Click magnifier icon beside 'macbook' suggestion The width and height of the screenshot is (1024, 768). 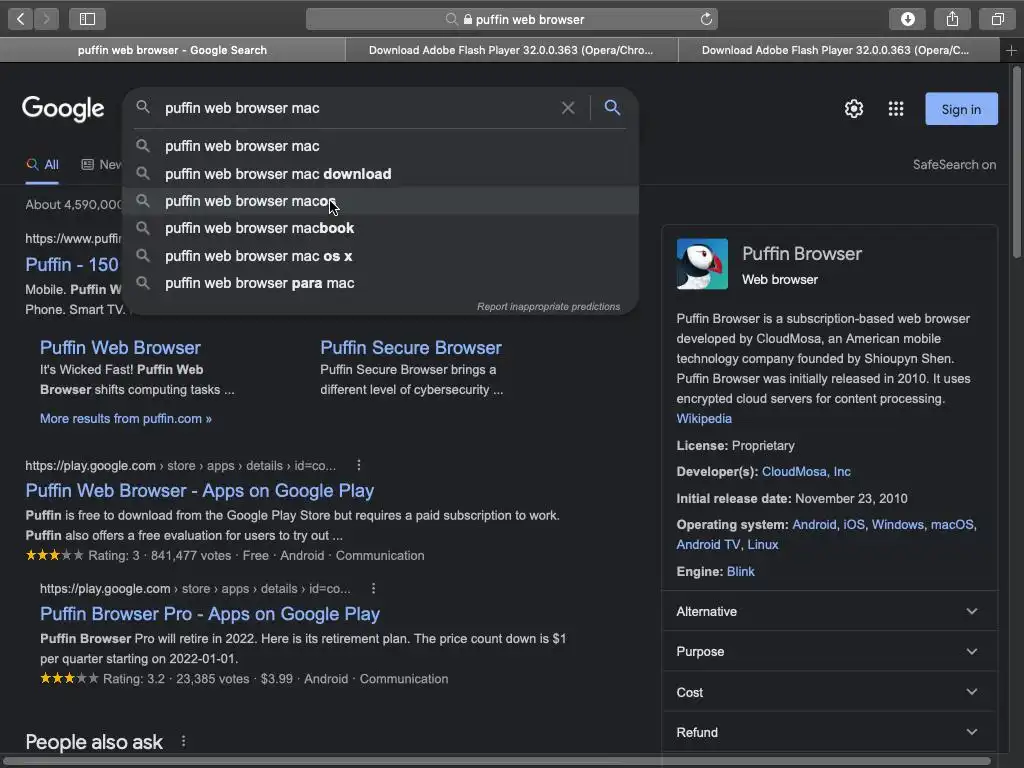[x=142, y=228]
